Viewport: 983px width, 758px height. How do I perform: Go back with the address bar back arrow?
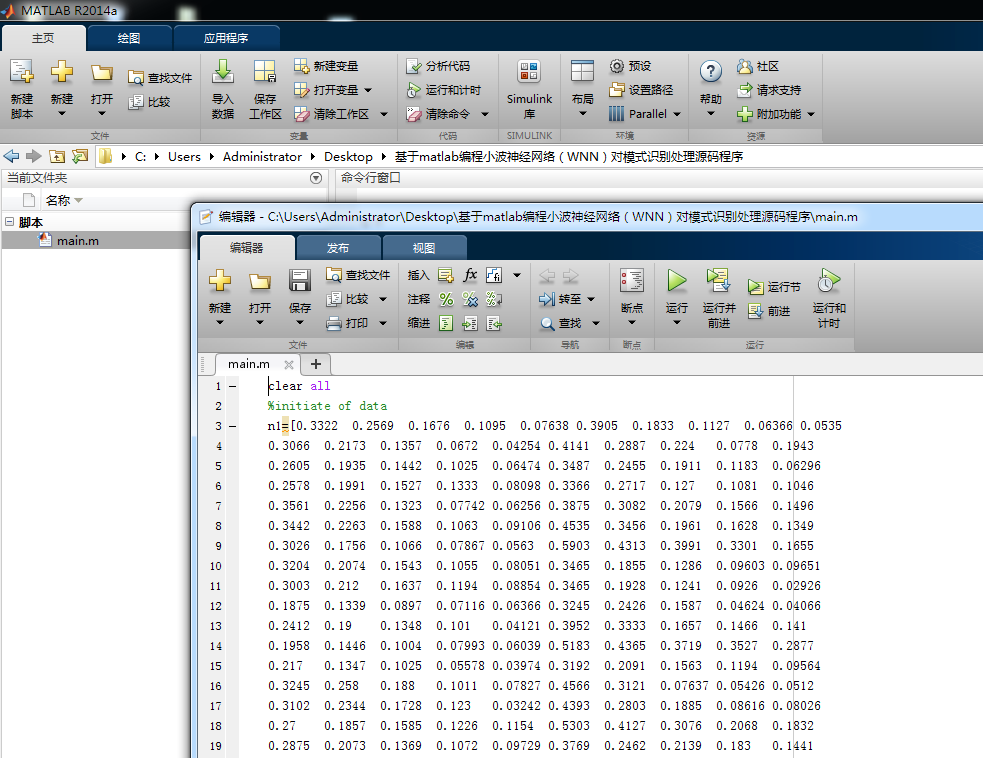[x=11, y=156]
